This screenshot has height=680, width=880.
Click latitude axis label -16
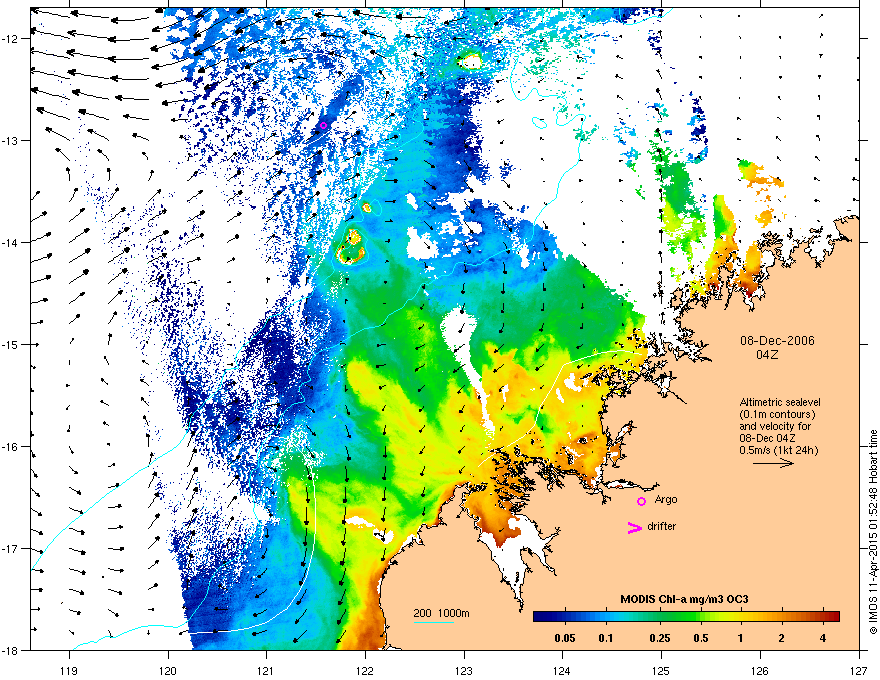point(11,447)
